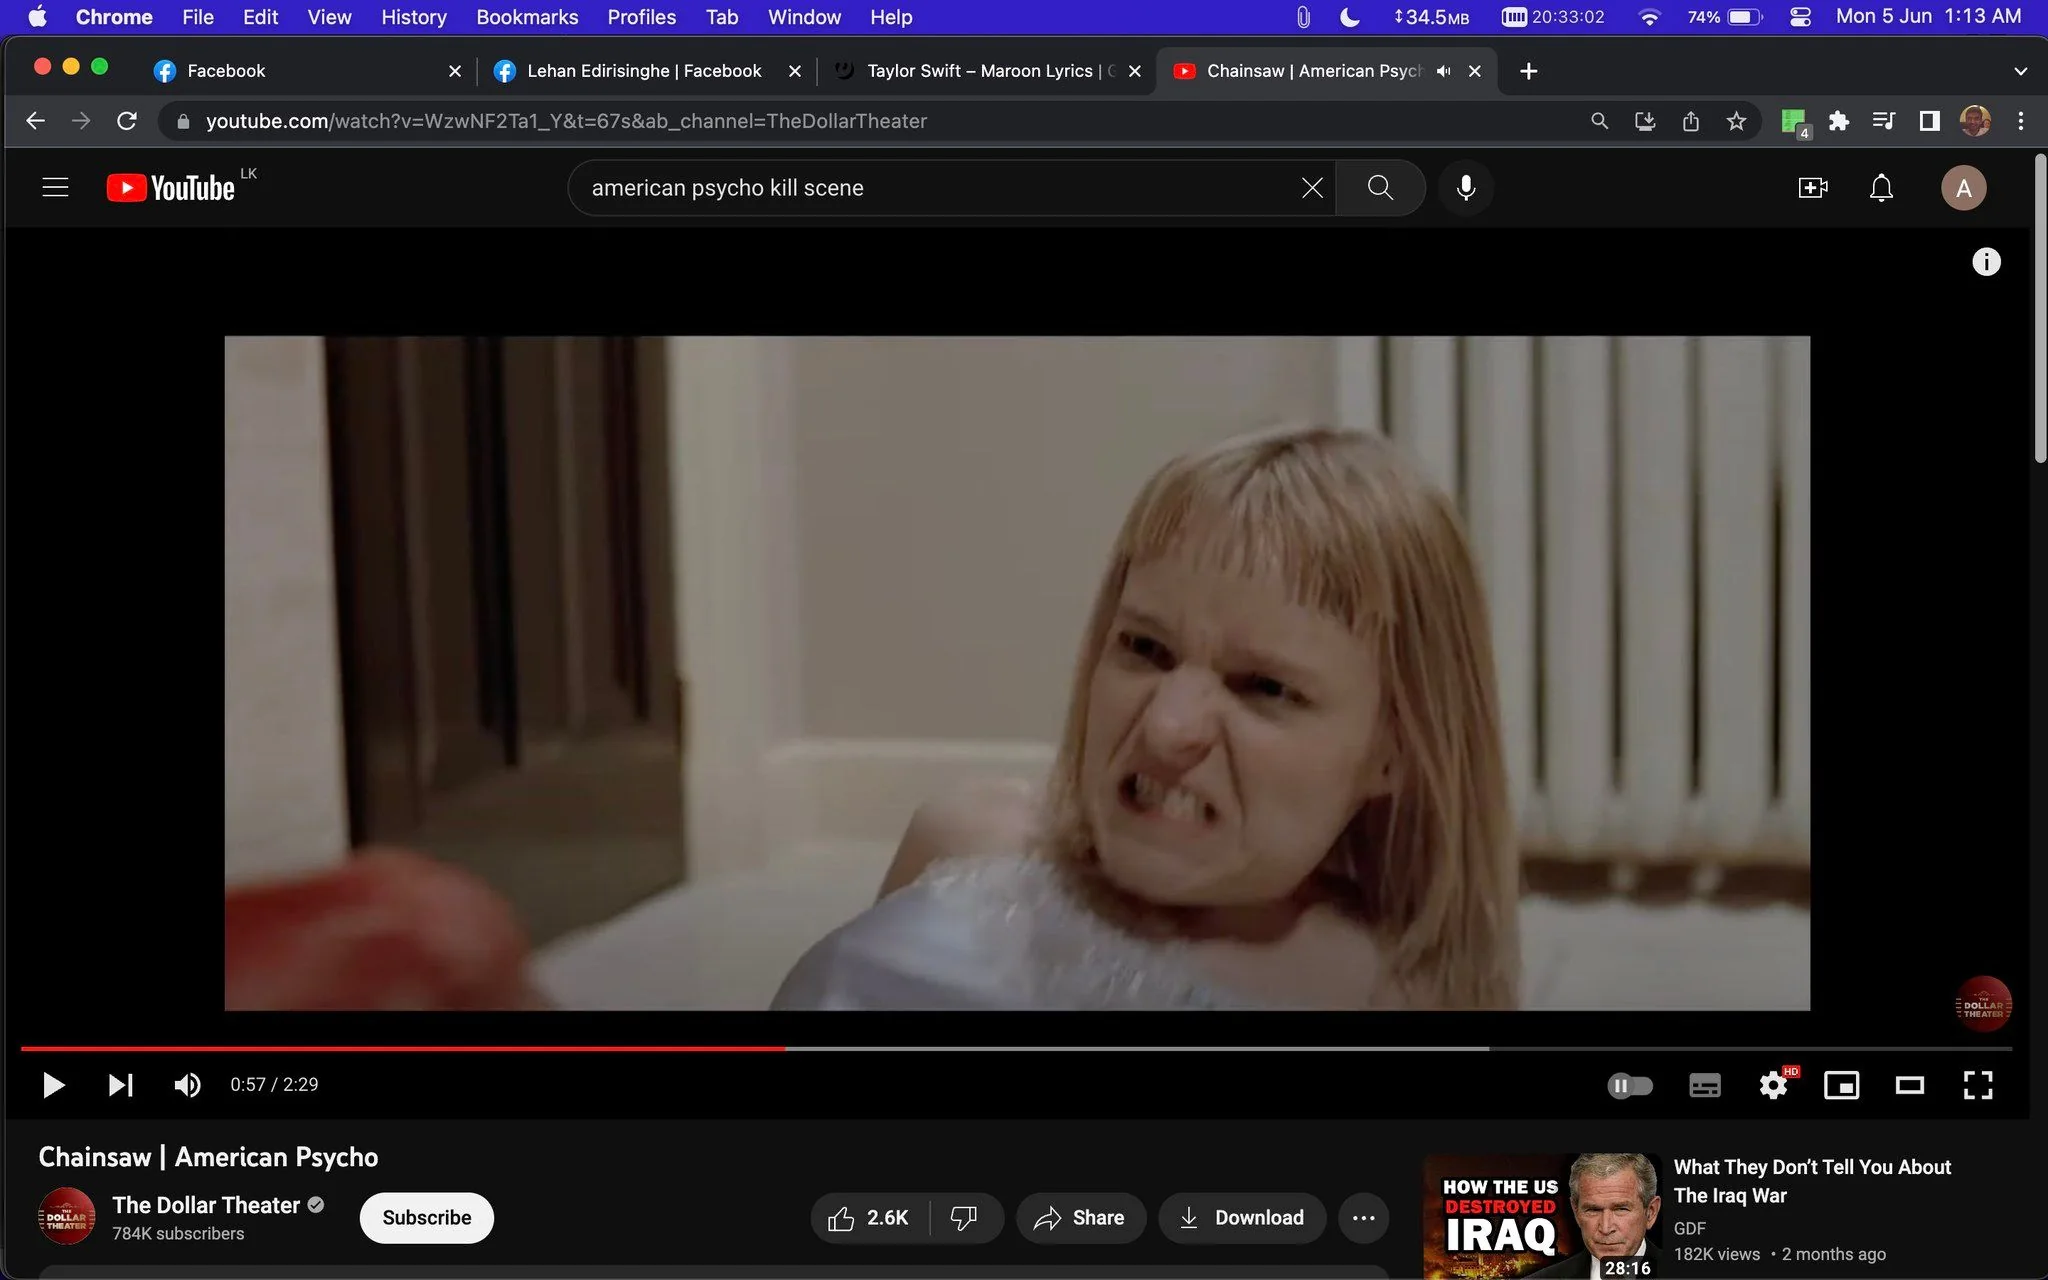Open the Chrome side panel
Screen dimensions: 2048x1280
click(1929, 121)
